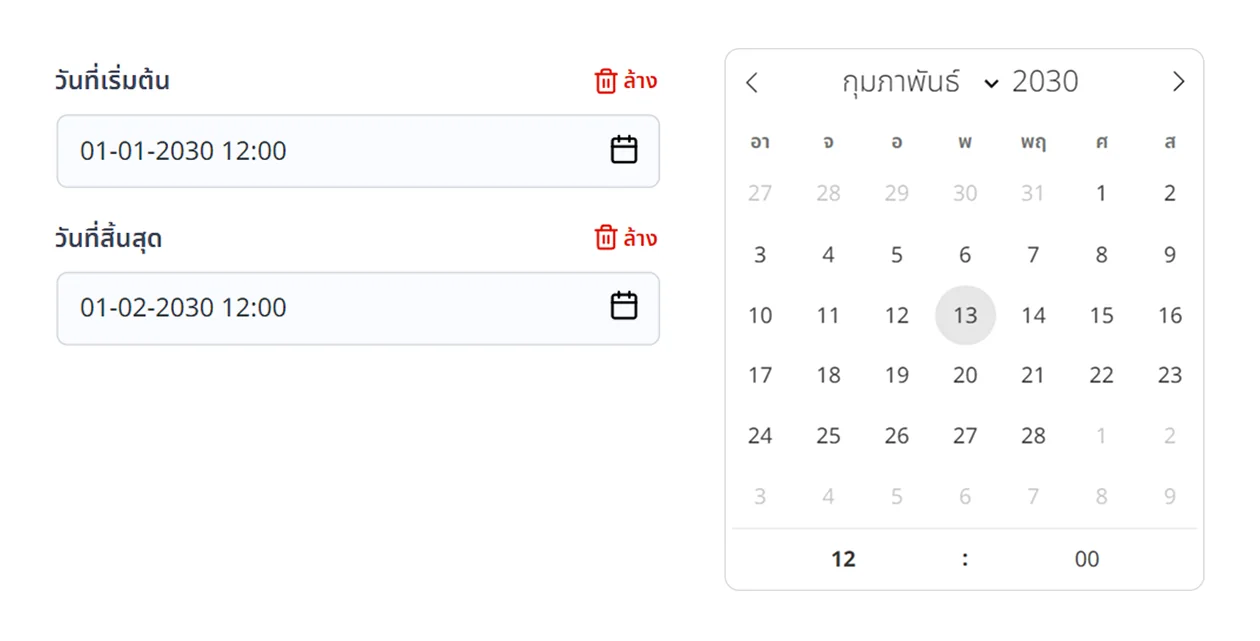
Task: Go to next month with right chevron
Action: tap(1178, 82)
